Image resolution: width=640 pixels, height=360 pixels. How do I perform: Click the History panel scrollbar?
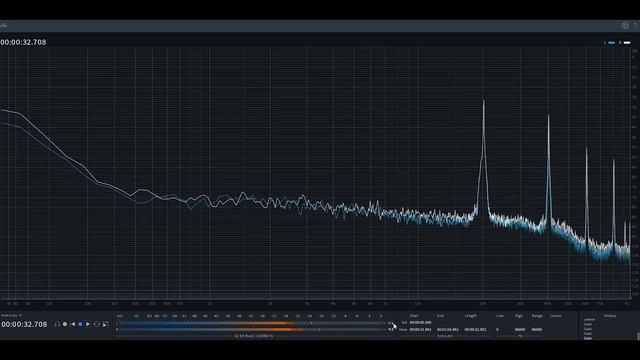pos(638,336)
